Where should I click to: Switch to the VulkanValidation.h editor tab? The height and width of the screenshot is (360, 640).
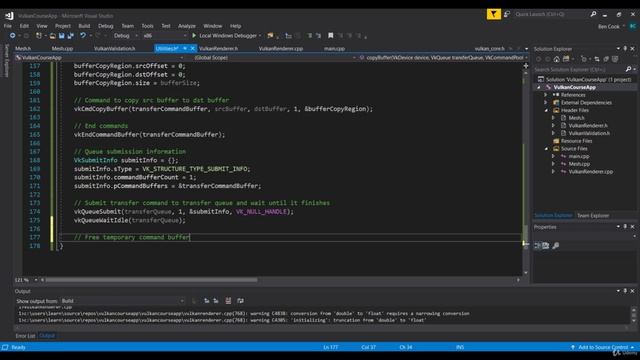(x=114, y=49)
